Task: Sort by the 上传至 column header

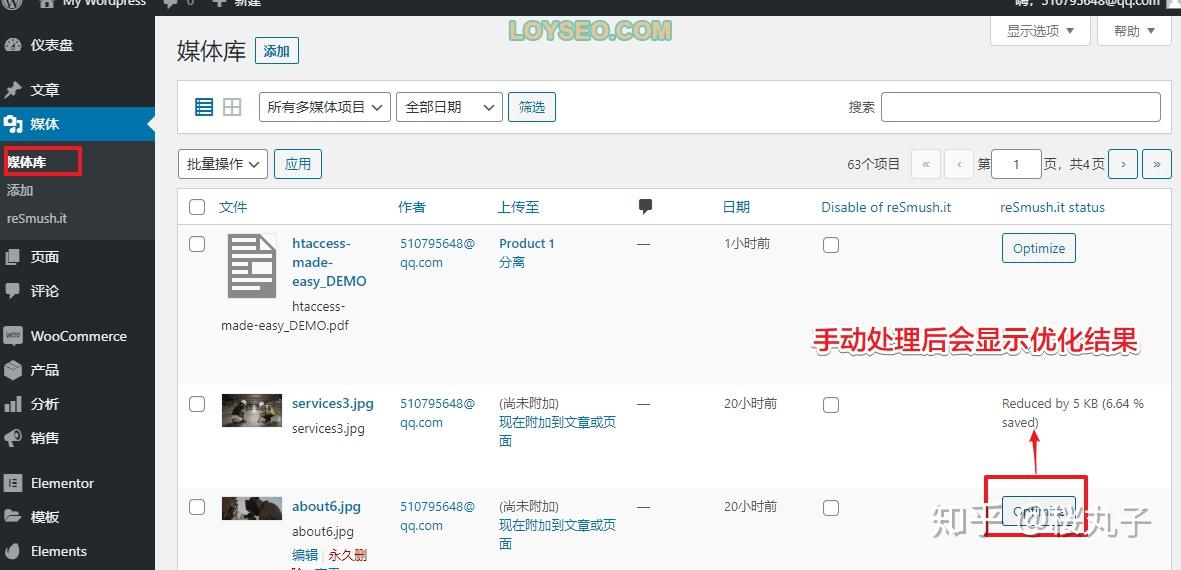Action: click(x=518, y=207)
